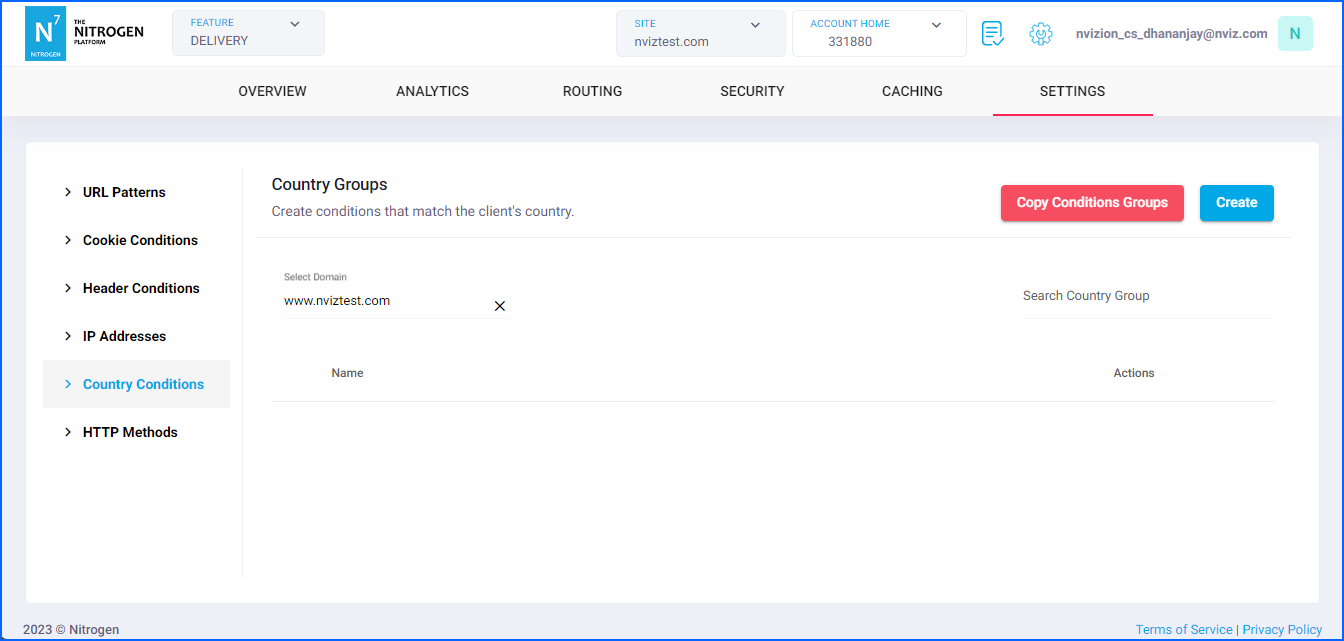Click the Nitrogen N7 logo
This screenshot has height=641, width=1344.
[45, 33]
